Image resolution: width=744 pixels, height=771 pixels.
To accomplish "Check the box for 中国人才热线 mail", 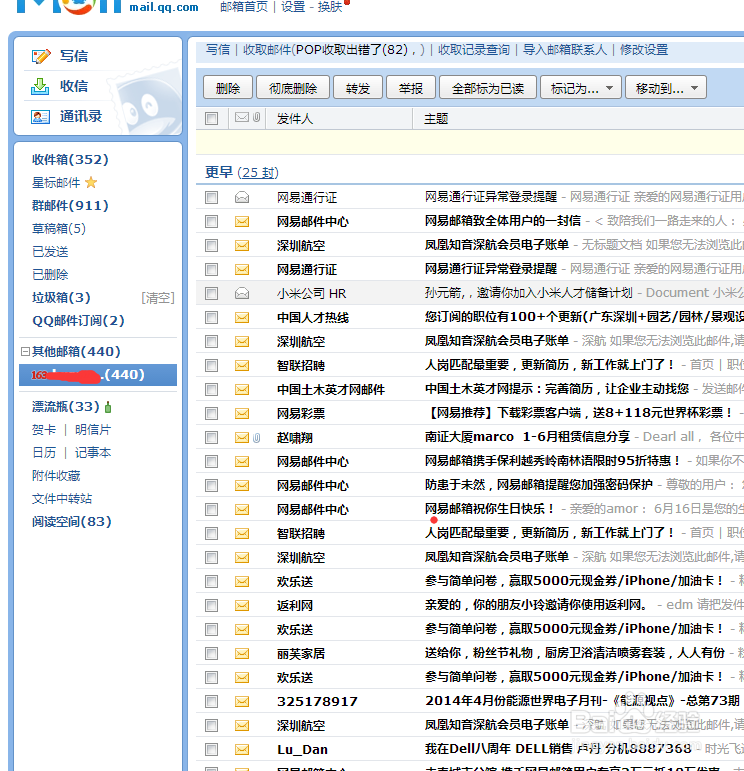I will coord(211,318).
